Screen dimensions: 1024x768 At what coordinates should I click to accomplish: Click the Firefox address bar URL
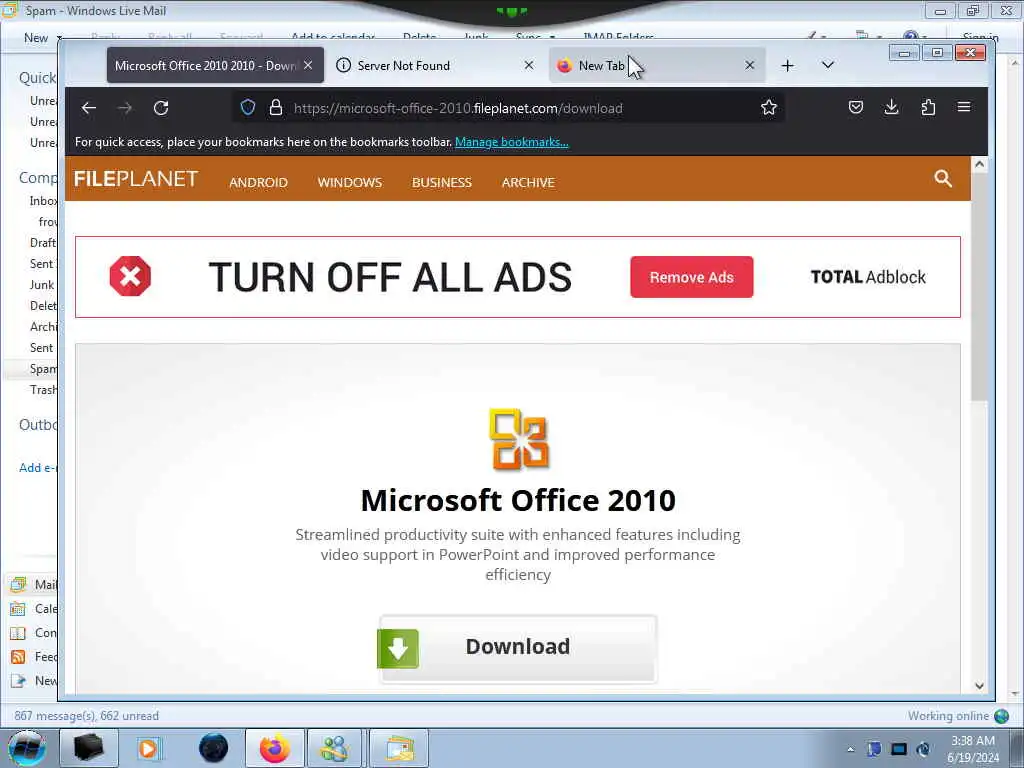click(458, 108)
